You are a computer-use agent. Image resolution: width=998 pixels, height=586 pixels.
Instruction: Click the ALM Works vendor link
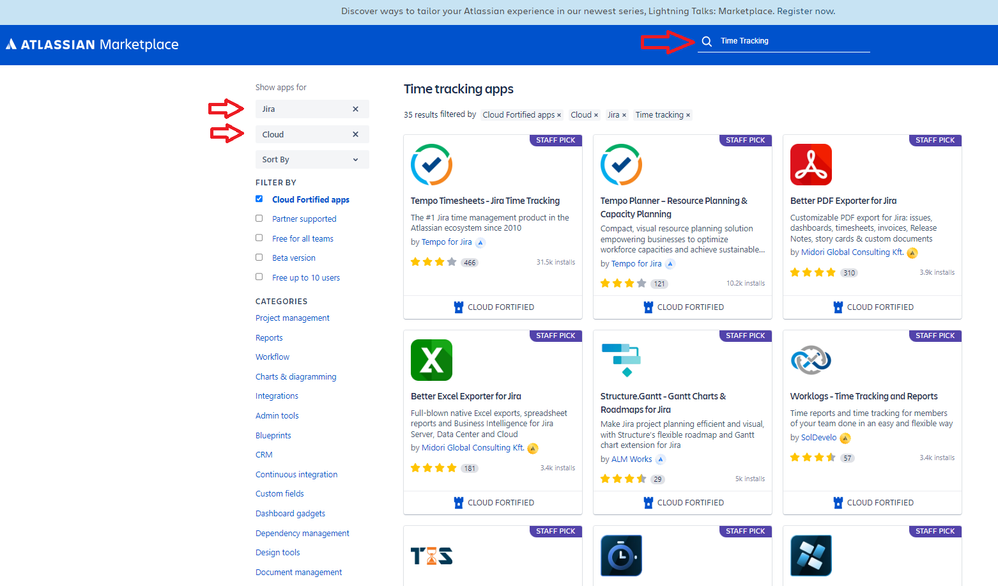point(631,459)
